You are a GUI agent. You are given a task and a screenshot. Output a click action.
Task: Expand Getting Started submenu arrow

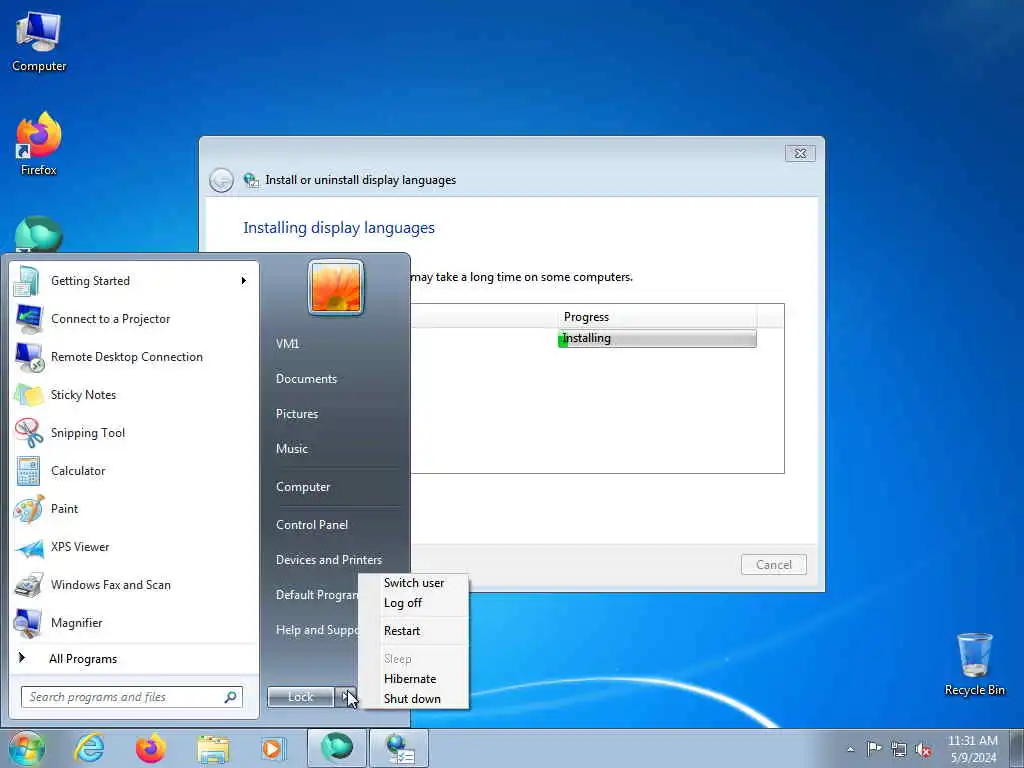click(244, 281)
